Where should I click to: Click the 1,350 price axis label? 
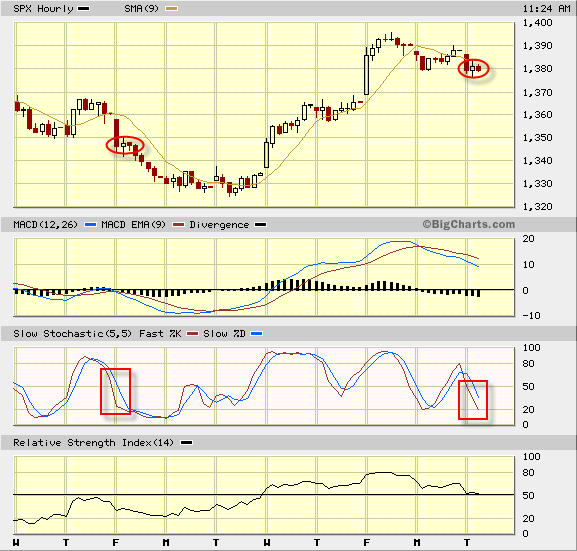click(538, 138)
